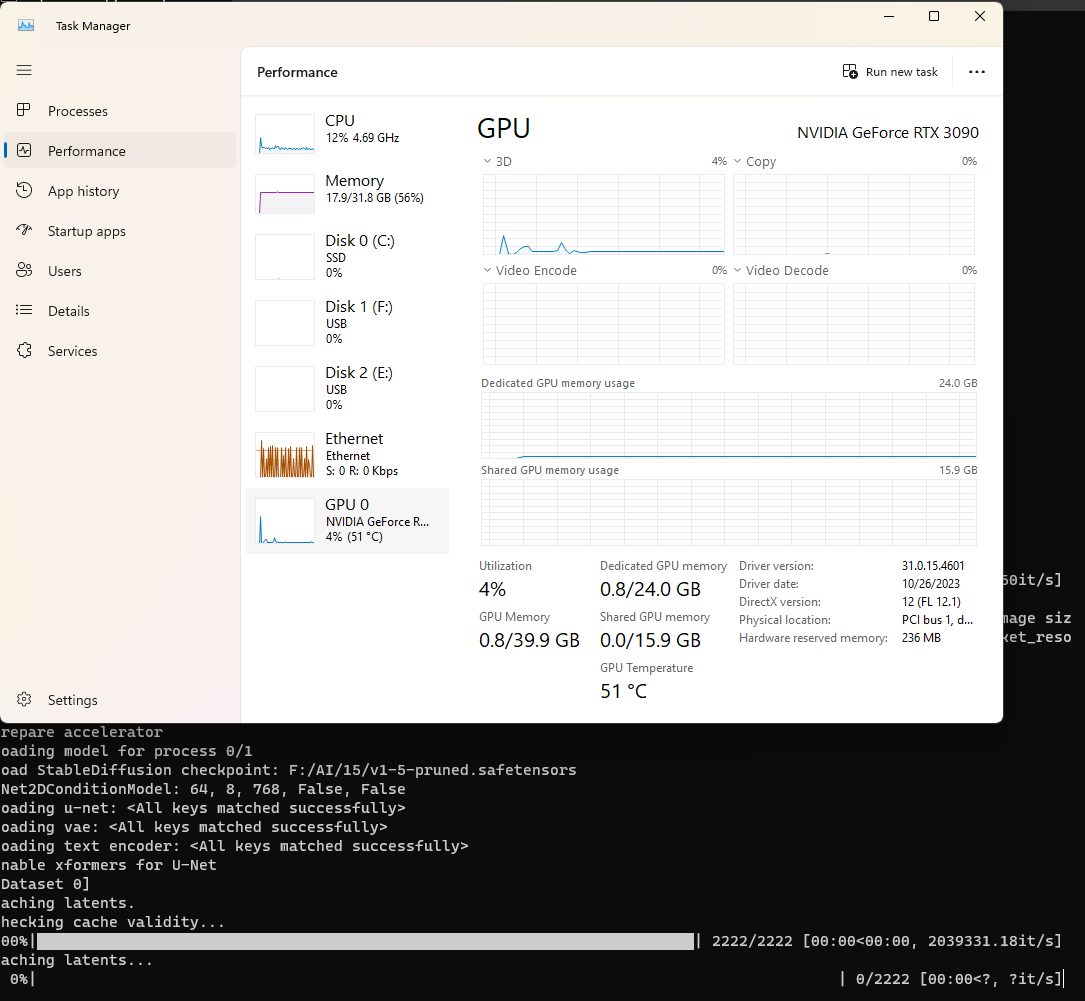The image size is (1085, 1001).
Task: Click the Services puzzle icon
Action: [25, 351]
